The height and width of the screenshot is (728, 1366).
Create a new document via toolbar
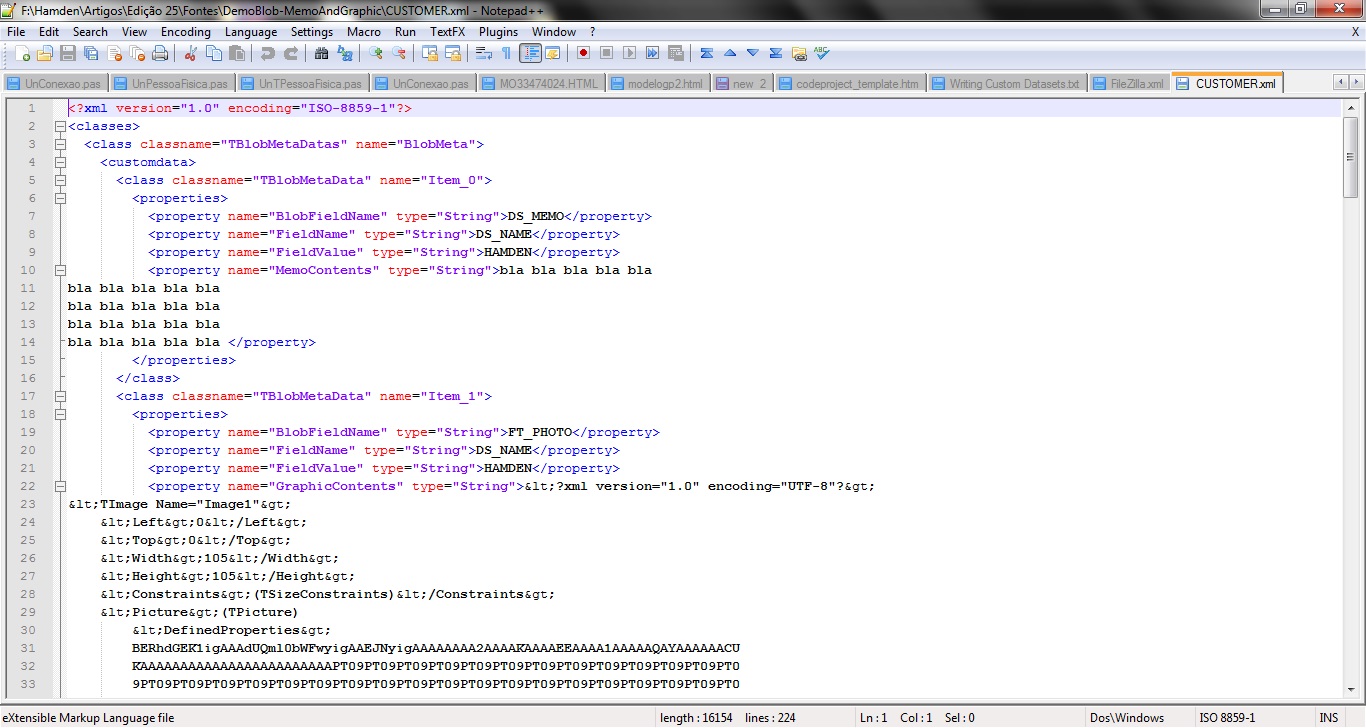click(22, 53)
